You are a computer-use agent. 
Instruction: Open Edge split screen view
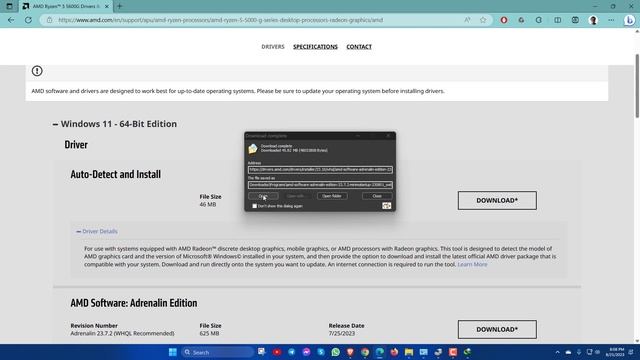pos(558,20)
